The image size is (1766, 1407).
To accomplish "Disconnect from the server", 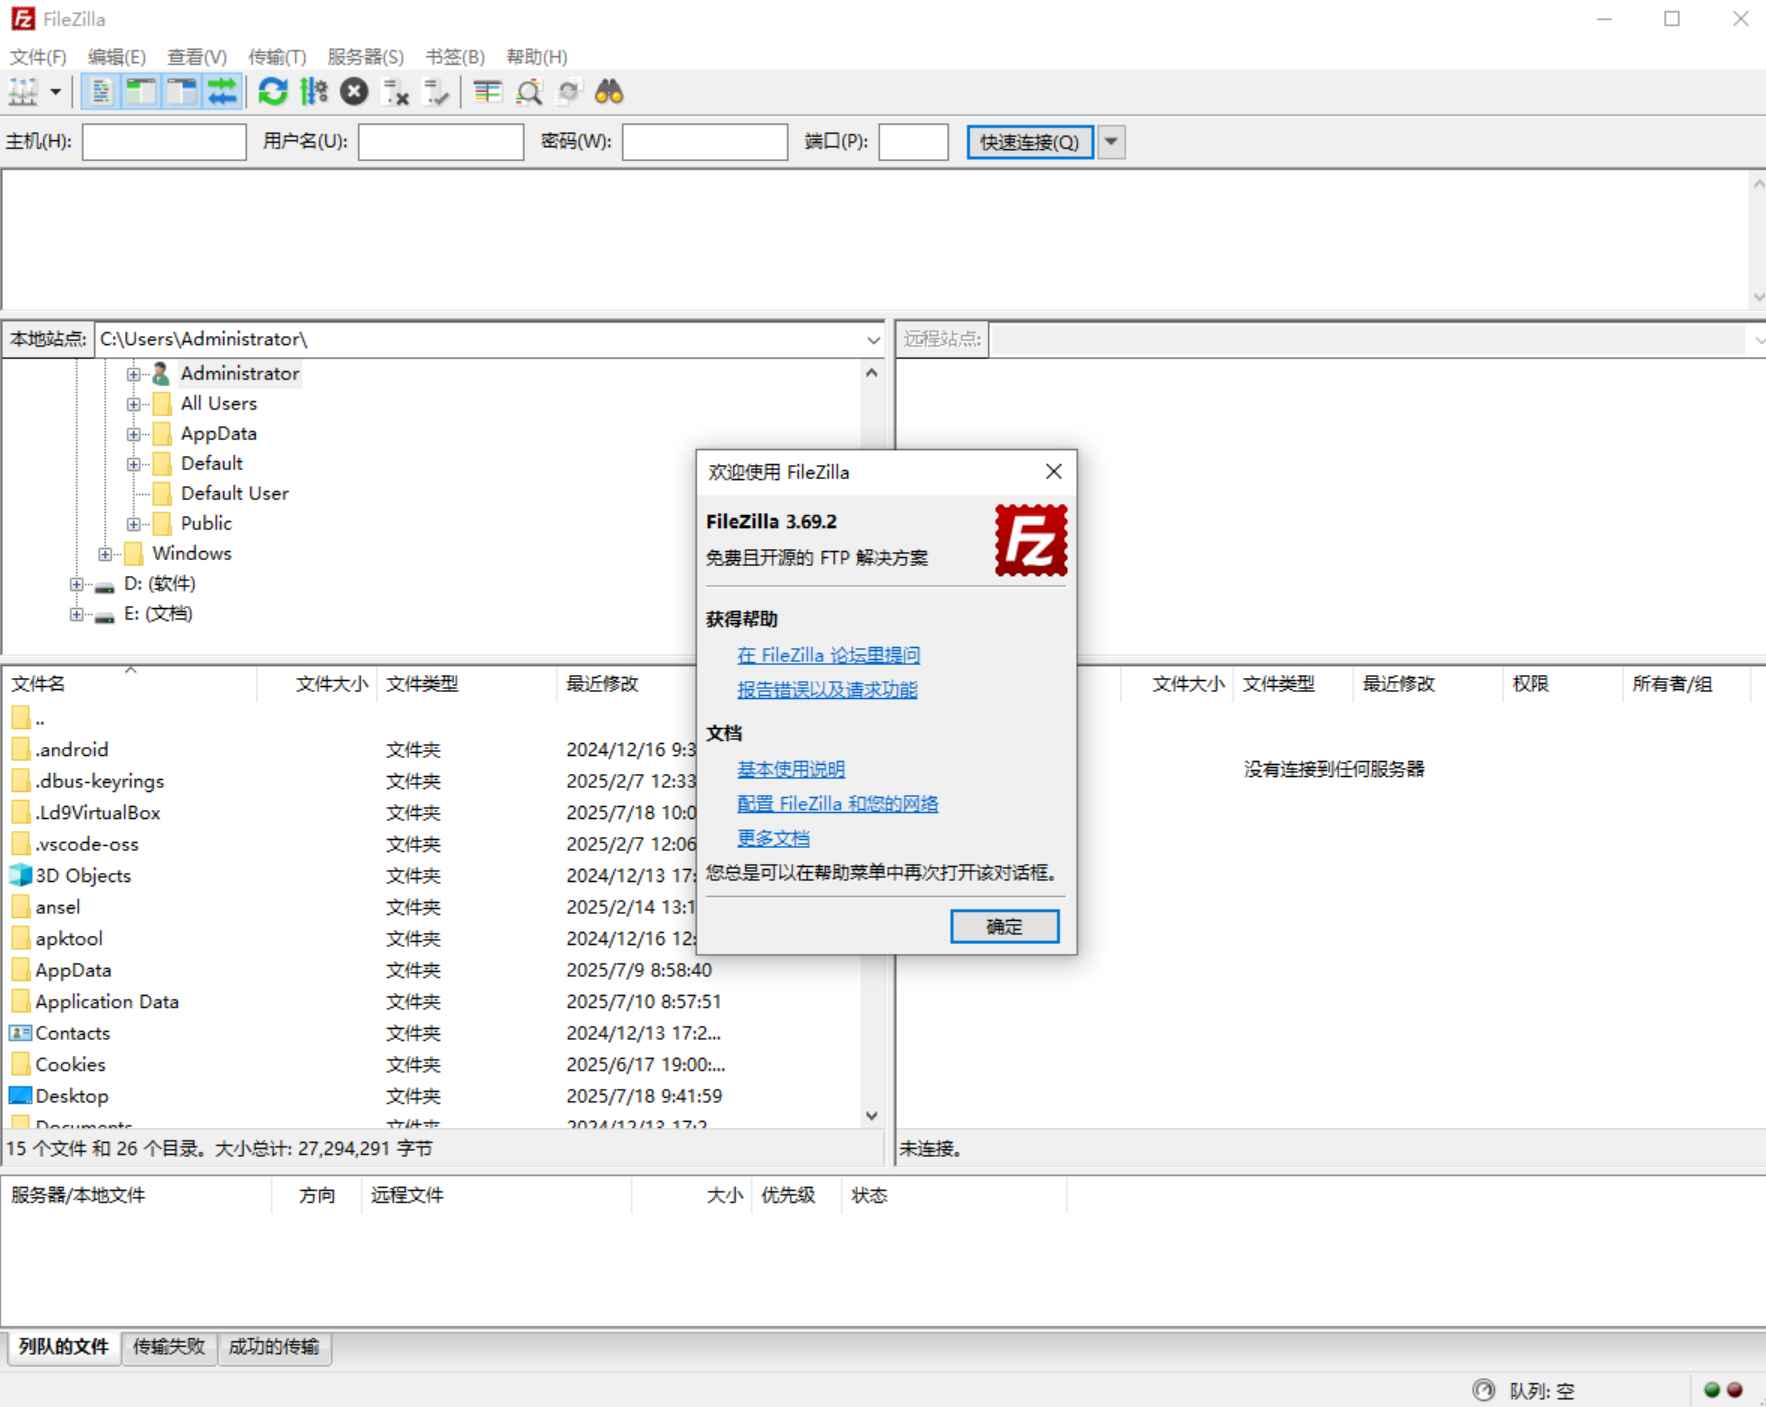I will (x=397, y=92).
